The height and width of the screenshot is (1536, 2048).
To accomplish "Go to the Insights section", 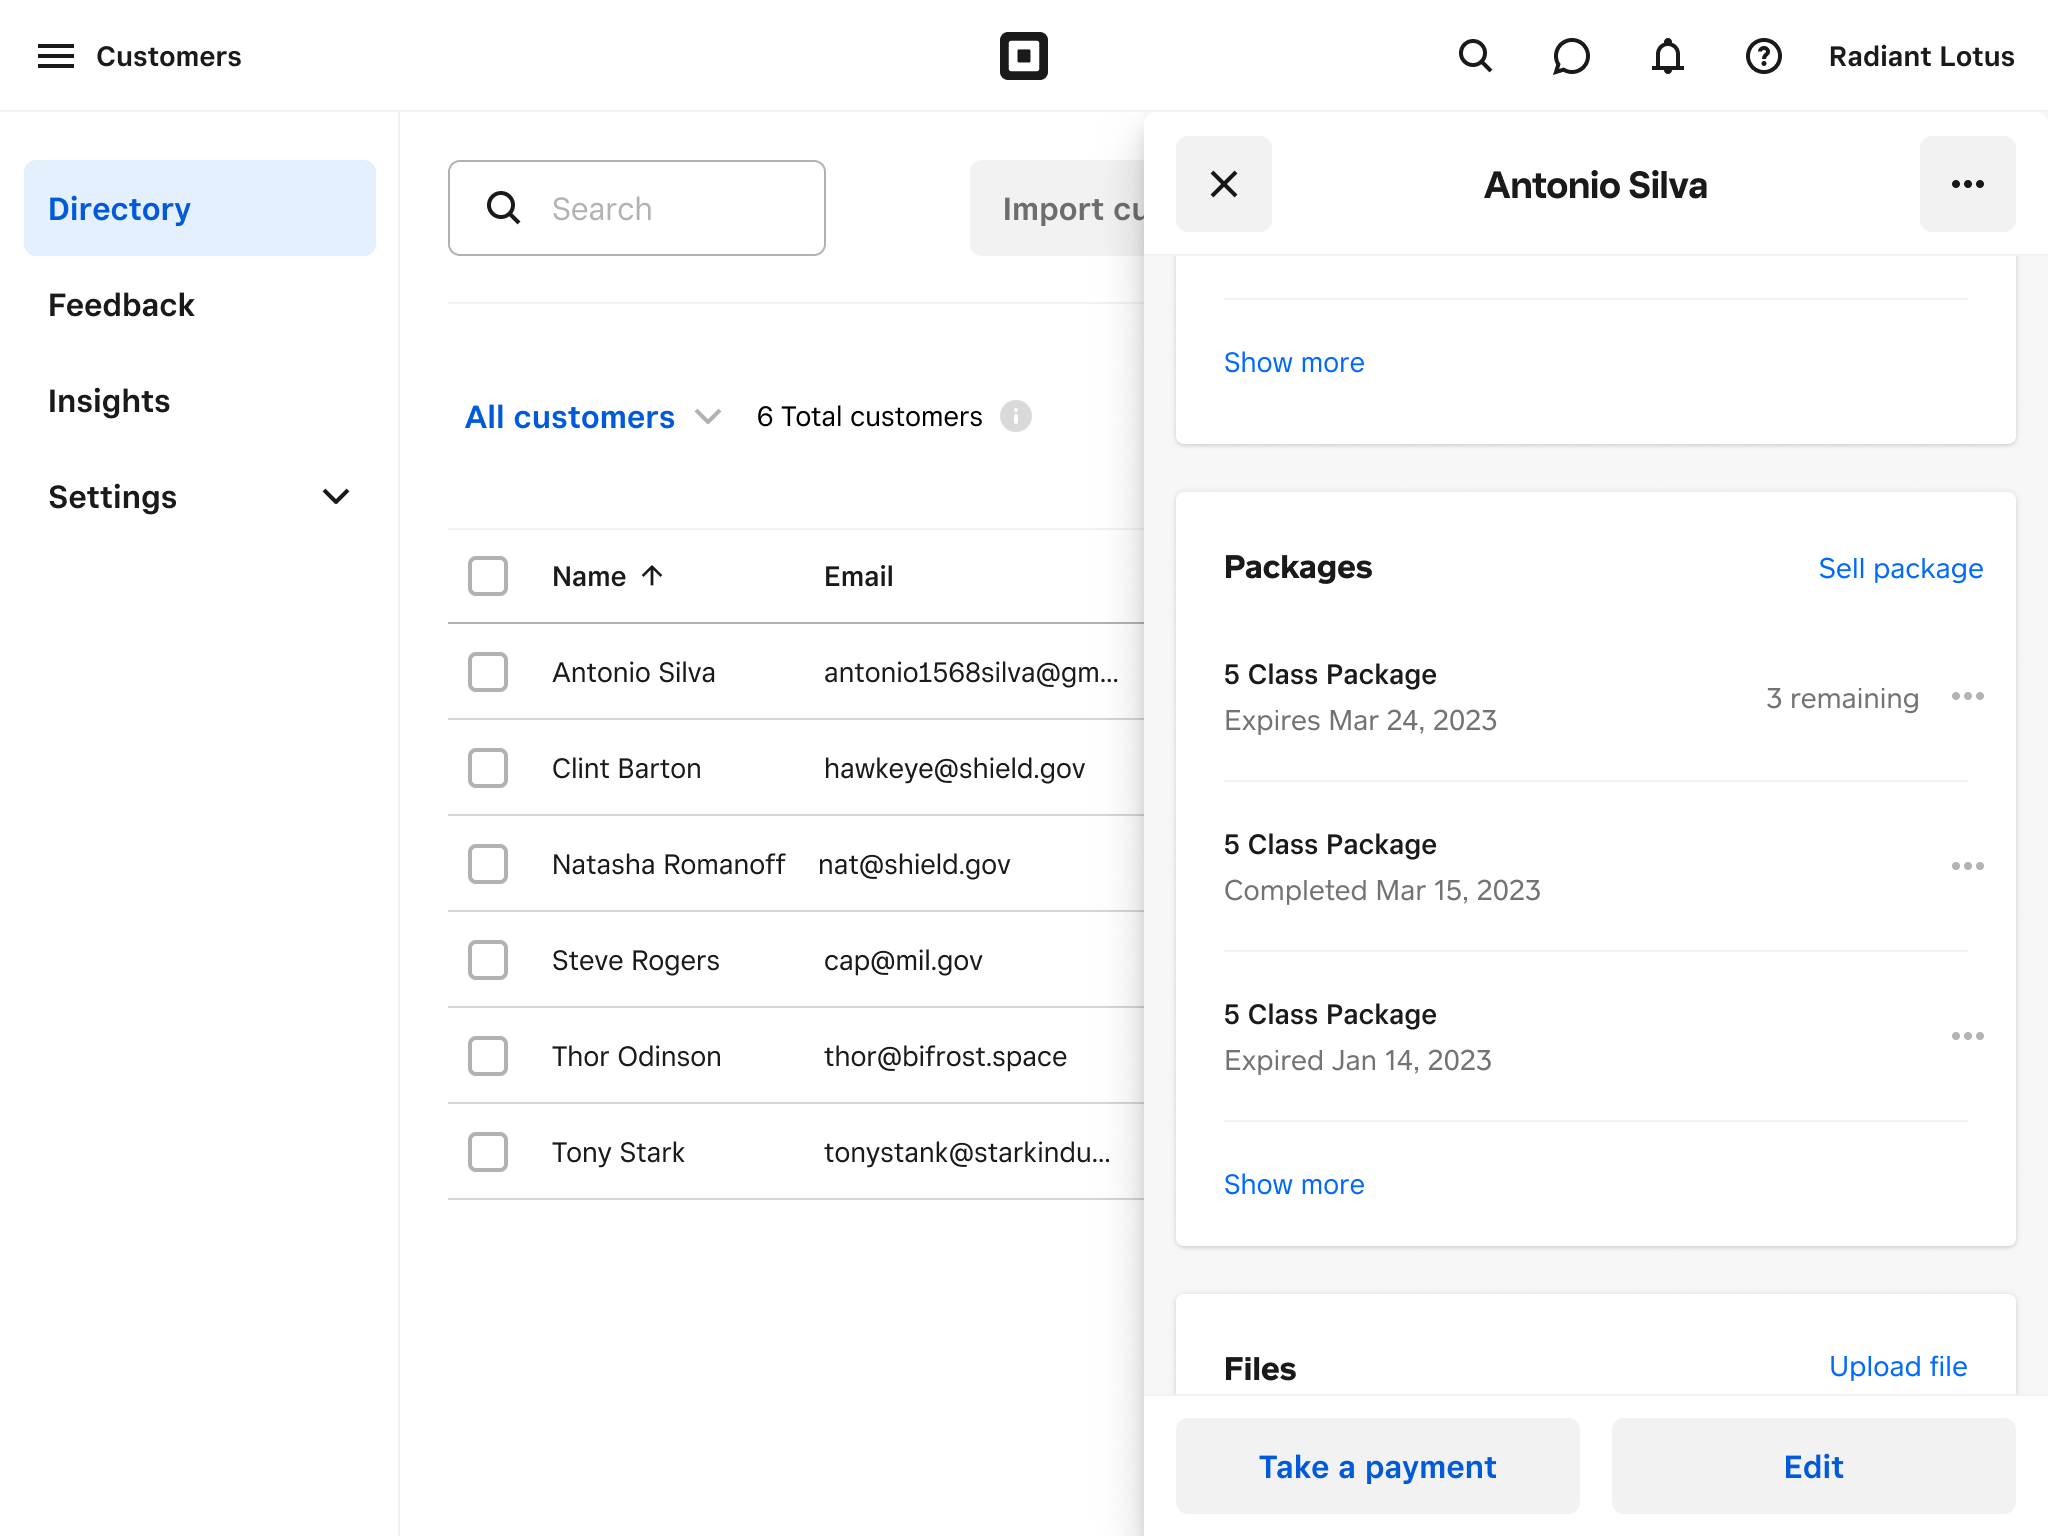I will pos(109,401).
